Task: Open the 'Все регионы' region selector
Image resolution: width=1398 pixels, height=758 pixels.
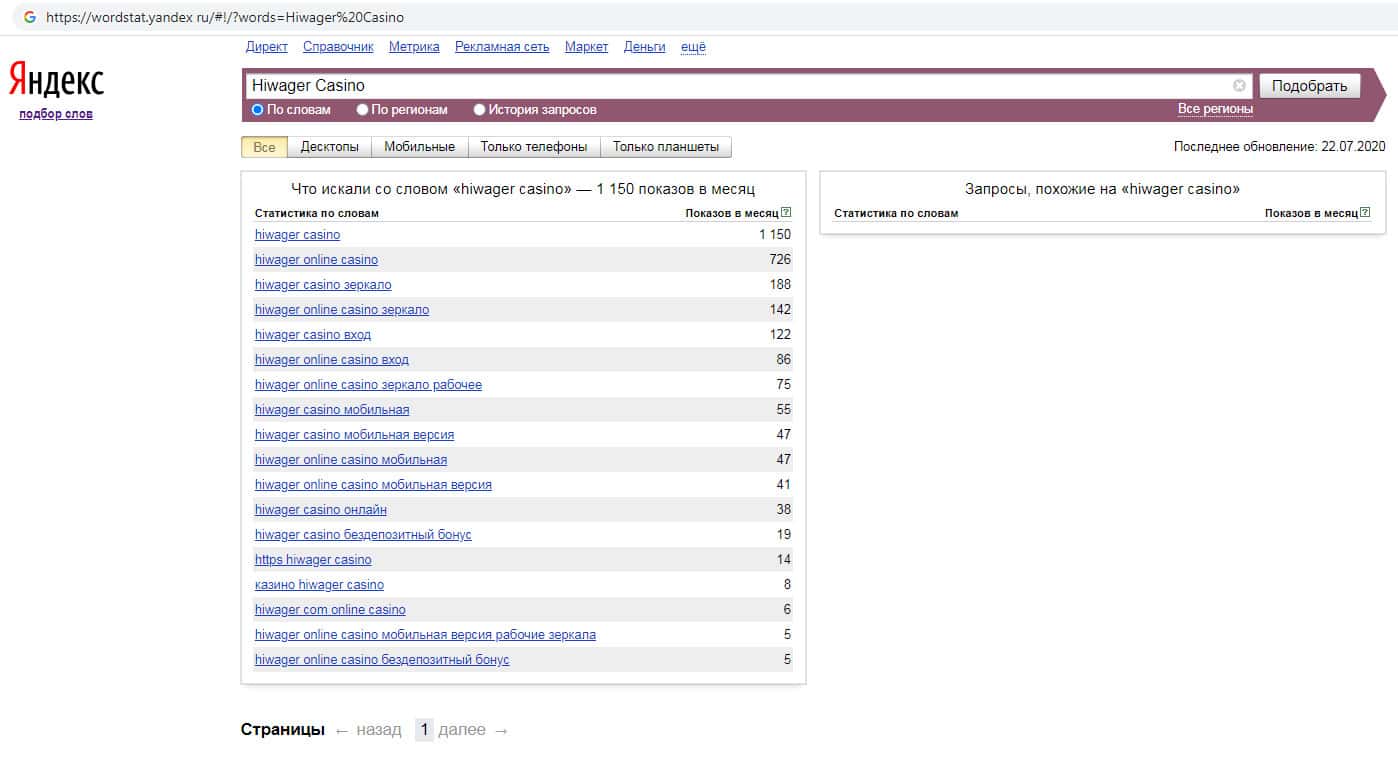Action: click(x=1215, y=109)
